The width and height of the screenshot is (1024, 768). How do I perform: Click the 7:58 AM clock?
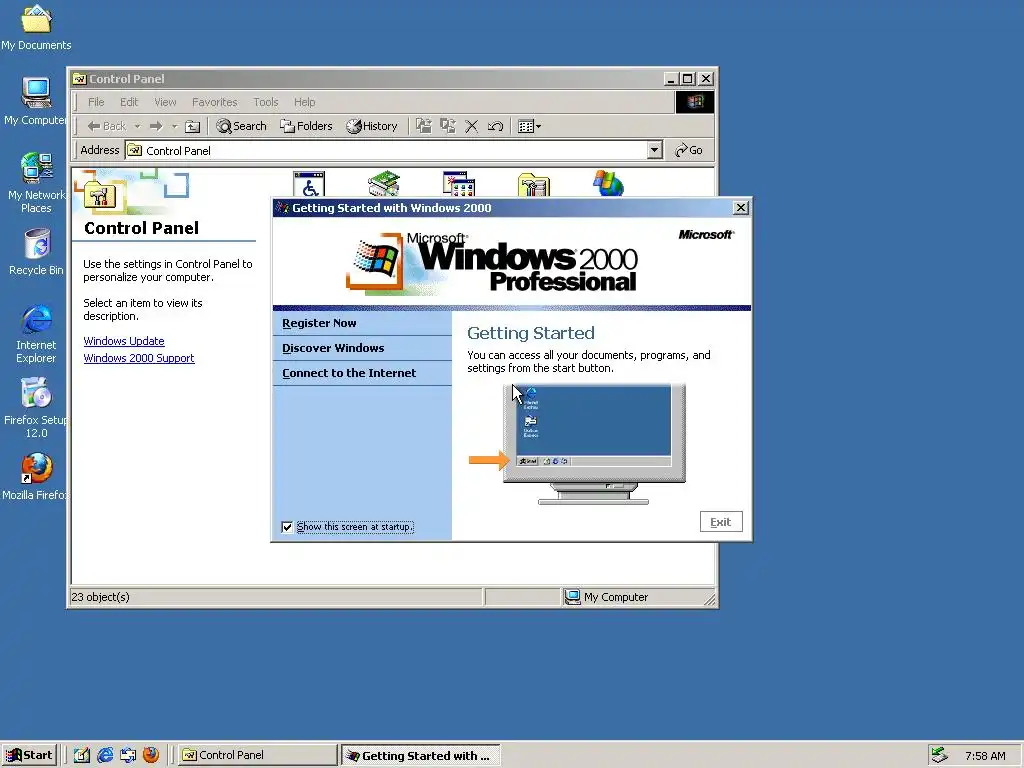(x=985, y=756)
